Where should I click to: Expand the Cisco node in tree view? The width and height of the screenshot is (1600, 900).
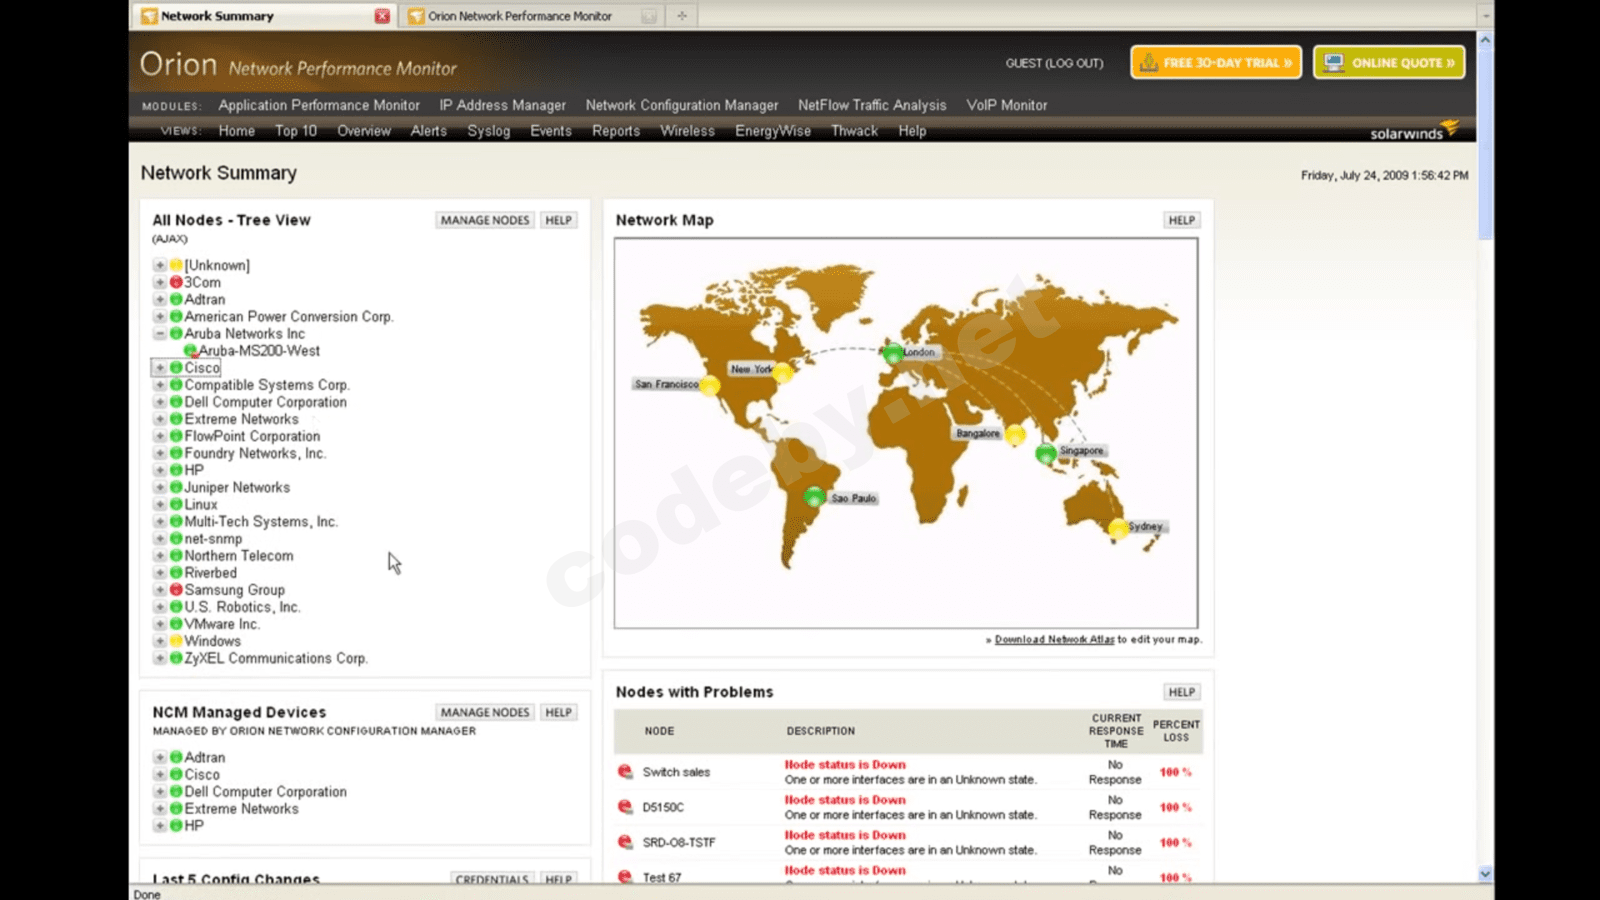[159, 368]
